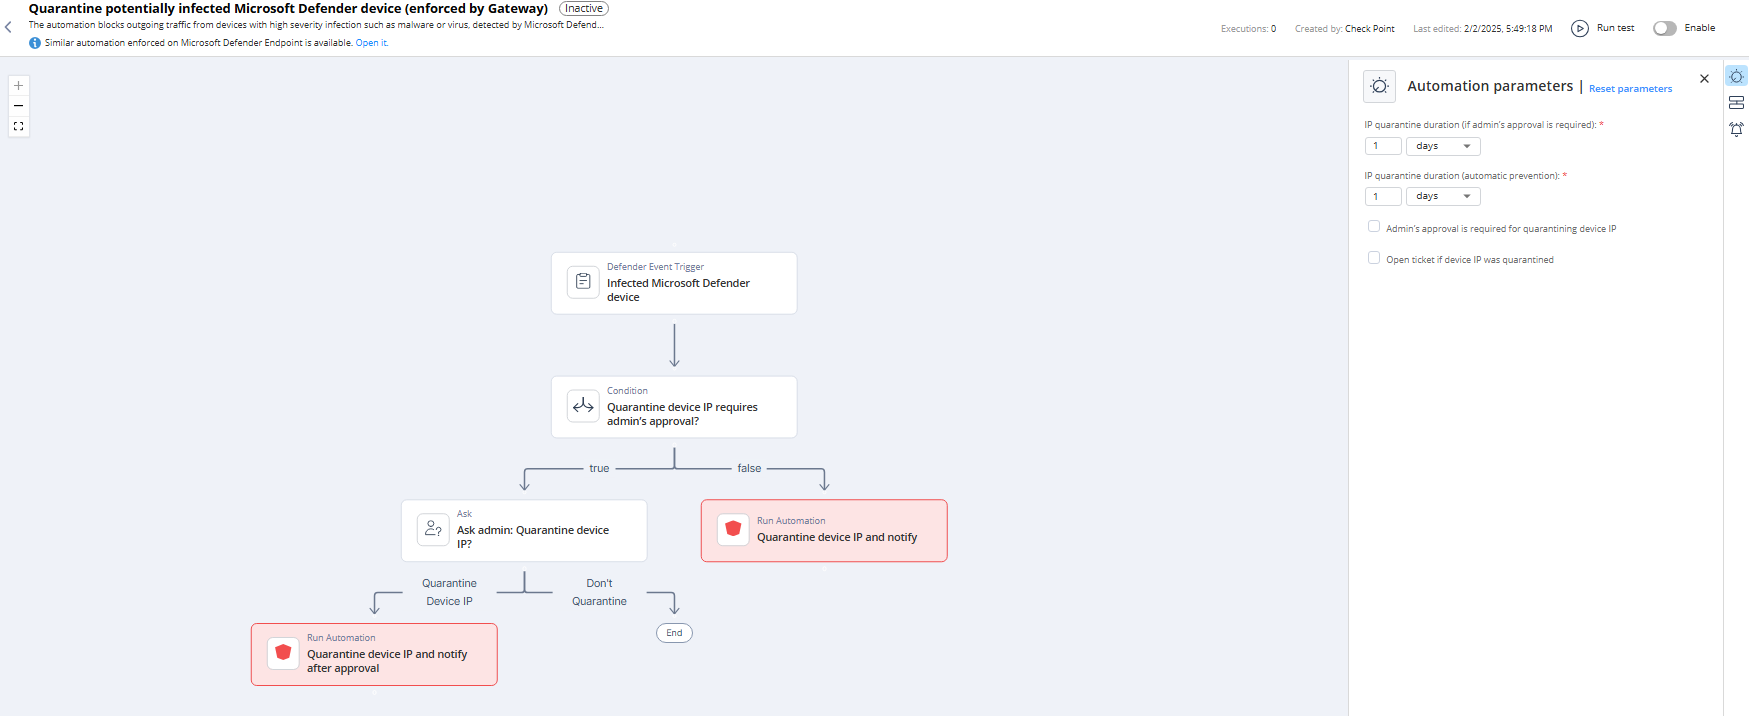Zoom out of the workflow canvas
This screenshot has width=1749, height=716.
point(18,106)
